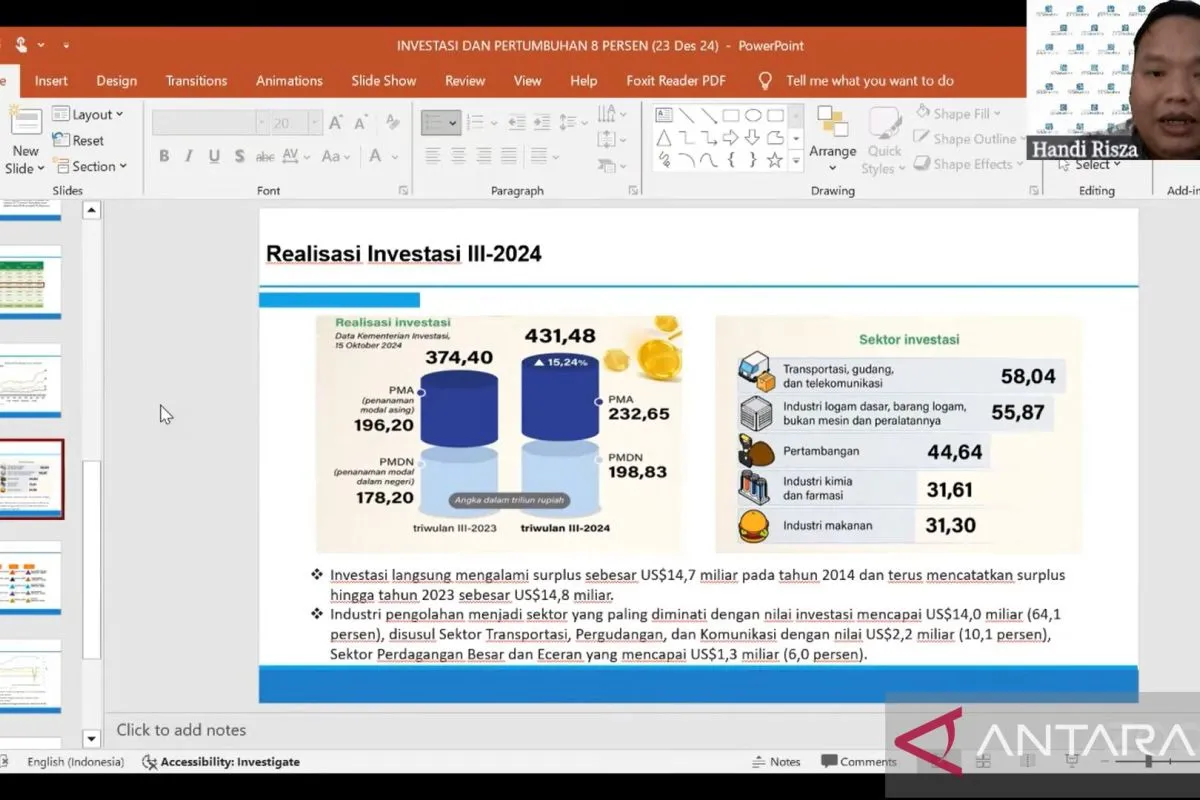The width and height of the screenshot is (1200, 800).
Task: Open the Layout dropdown
Action: tap(89, 115)
